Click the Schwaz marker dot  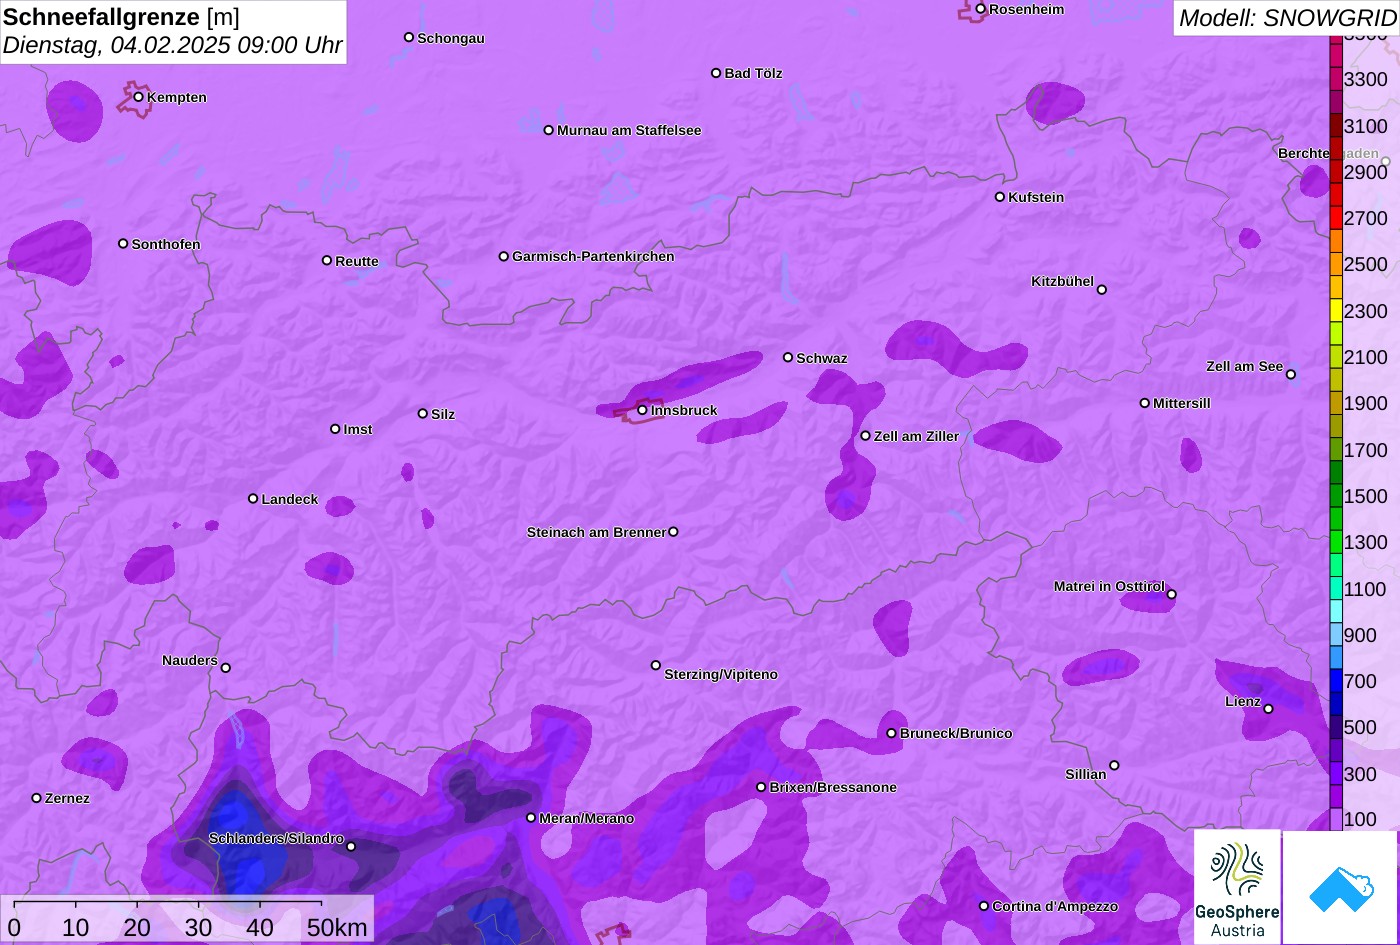click(x=788, y=357)
